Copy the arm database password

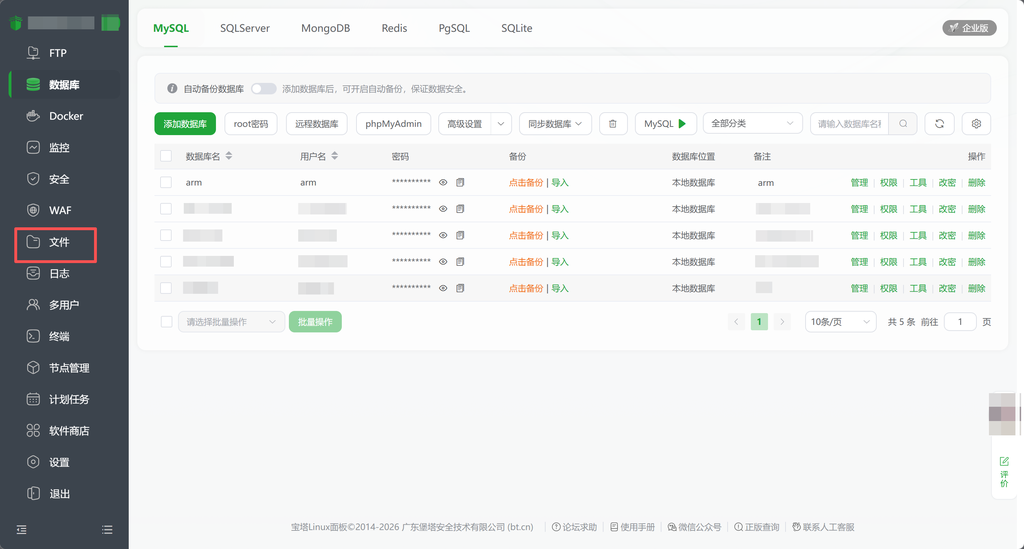[x=460, y=183]
